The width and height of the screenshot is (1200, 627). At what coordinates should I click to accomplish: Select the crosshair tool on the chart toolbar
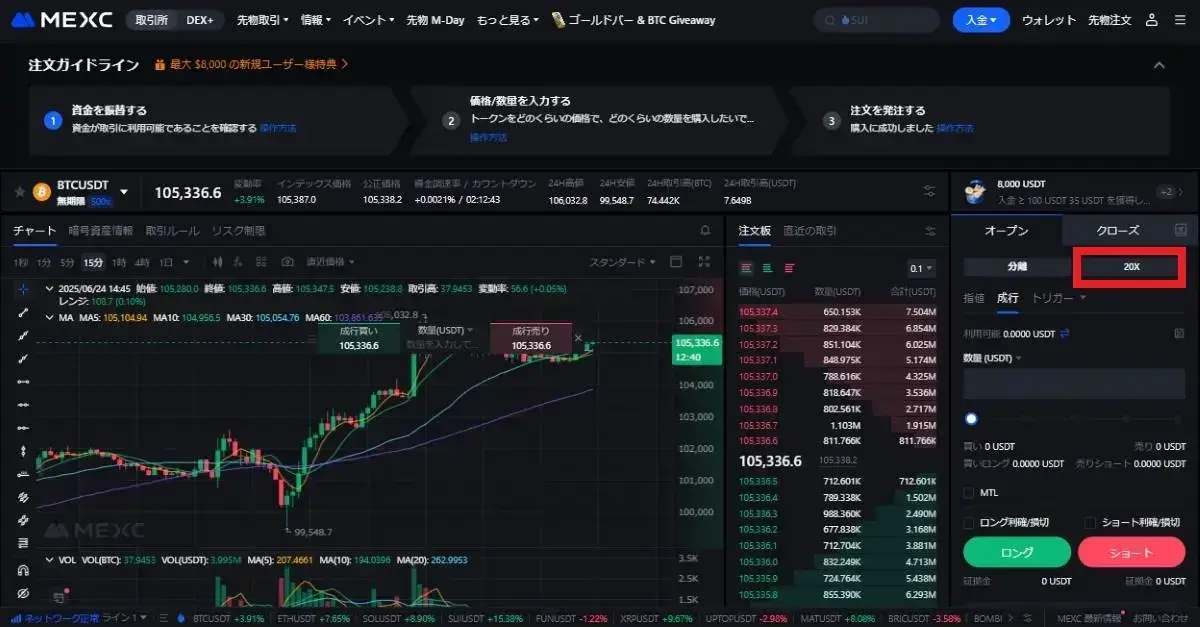tap(22, 290)
